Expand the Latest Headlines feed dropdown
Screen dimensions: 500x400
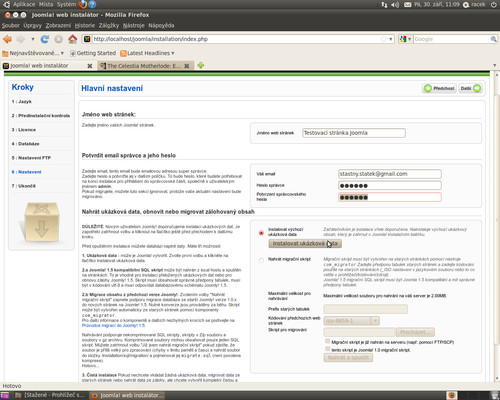(x=147, y=53)
